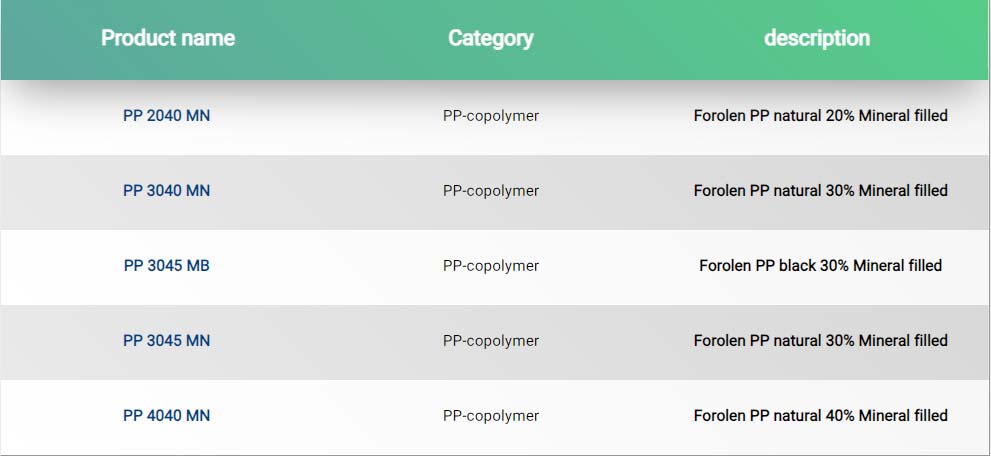Click the 40% Mineral filled description text

pos(820,416)
